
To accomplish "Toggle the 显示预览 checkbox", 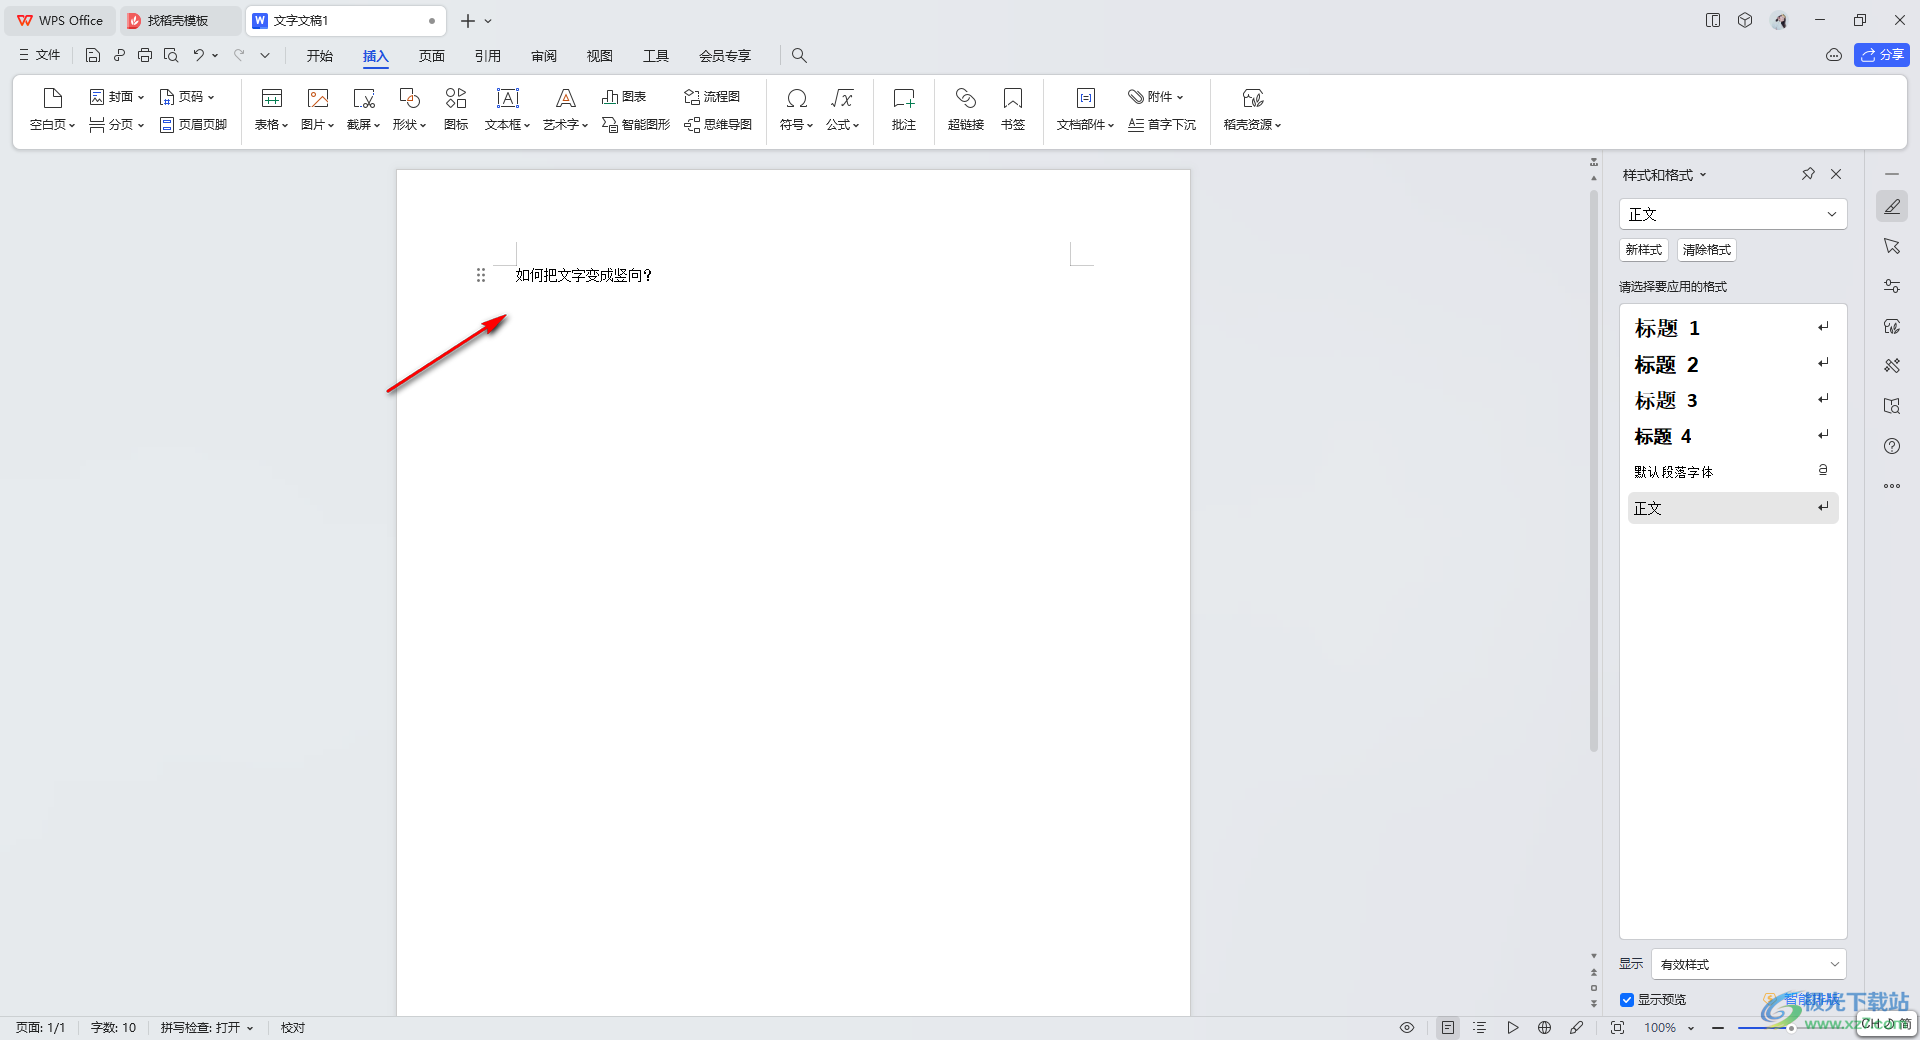I will point(1627,1000).
